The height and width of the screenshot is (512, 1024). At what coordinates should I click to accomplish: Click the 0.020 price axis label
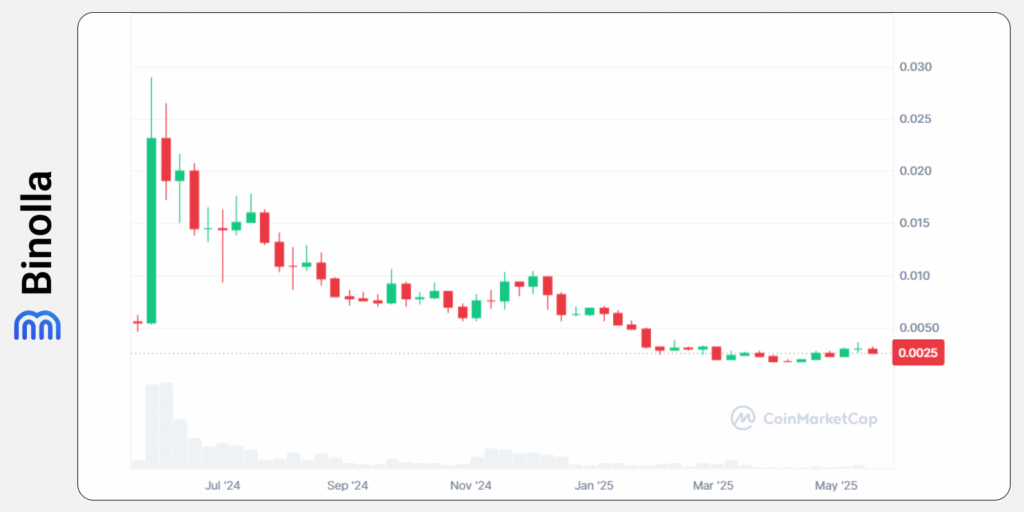click(917, 171)
